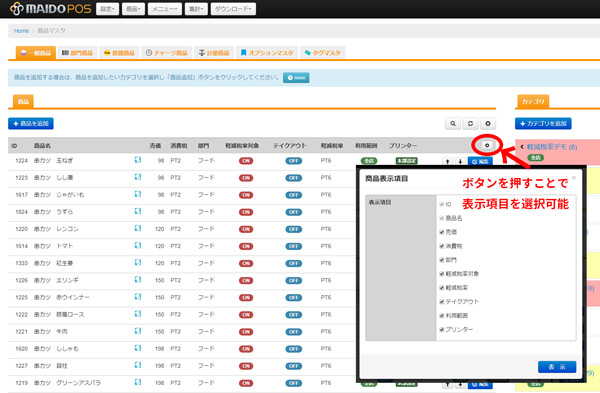Click the MAIDO POS logo
This screenshot has width=600, height=393.
point(51,8)
